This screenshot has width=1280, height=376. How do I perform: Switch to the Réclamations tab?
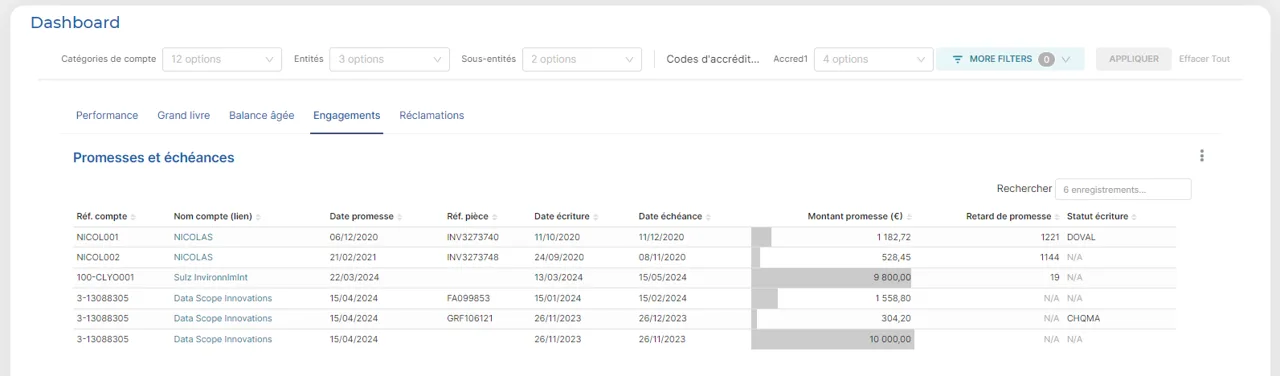click(x=431, y=115)
